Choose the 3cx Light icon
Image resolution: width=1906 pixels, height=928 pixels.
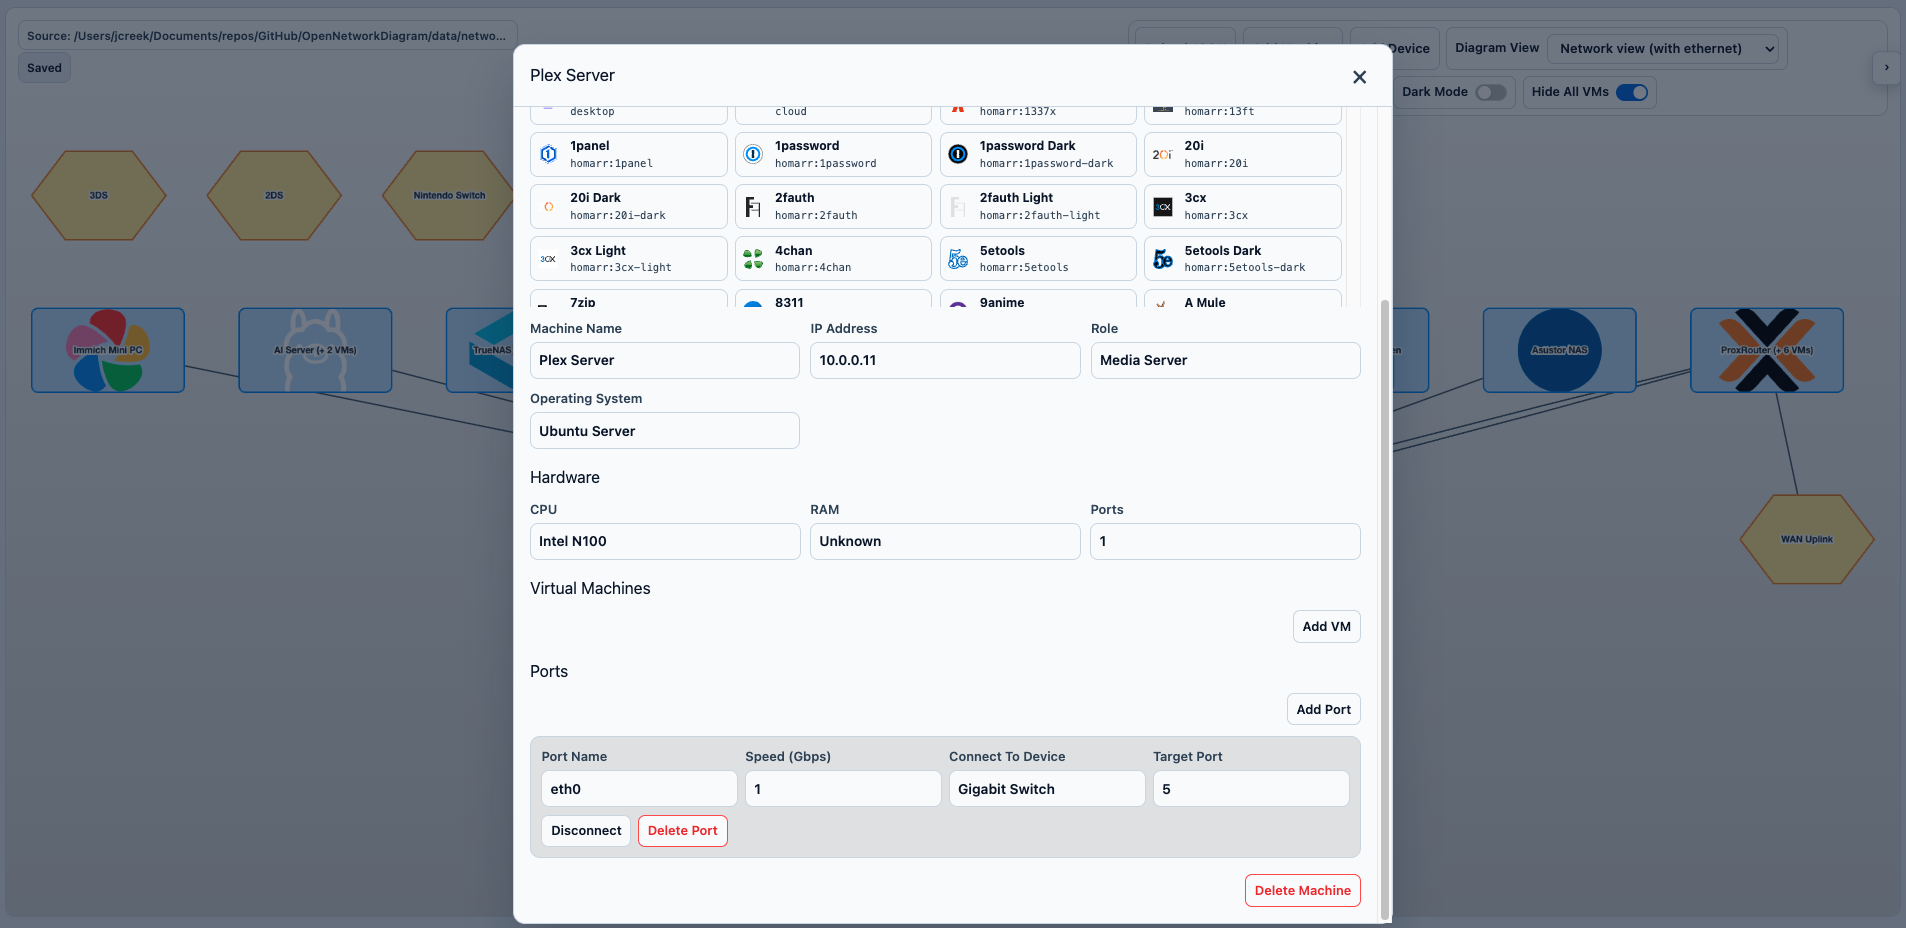point(628,259)
